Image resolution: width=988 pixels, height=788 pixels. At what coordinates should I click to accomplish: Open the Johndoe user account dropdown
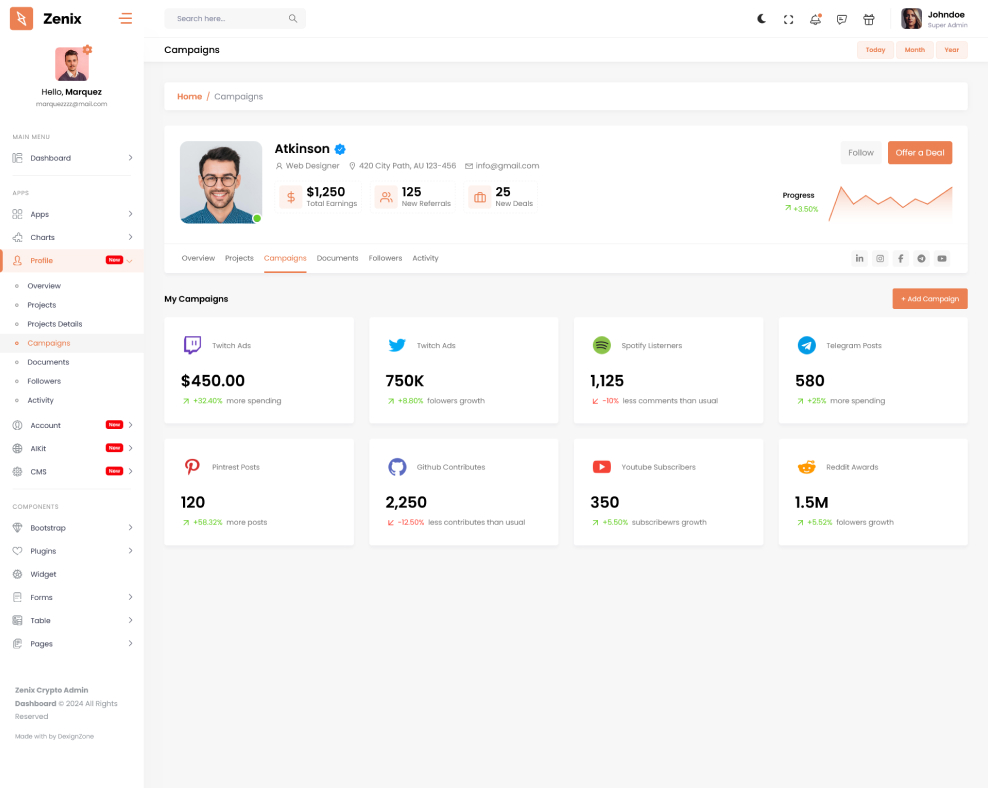click(x=934, y=19)
